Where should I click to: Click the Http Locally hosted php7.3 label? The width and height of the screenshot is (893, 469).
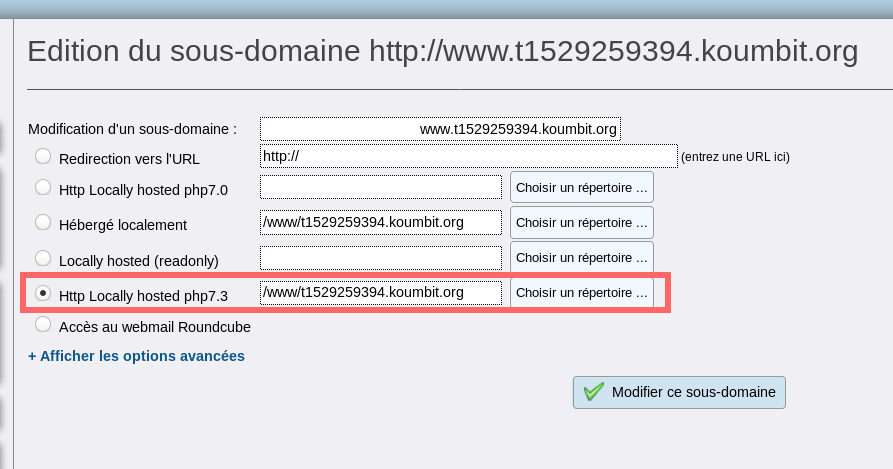(x=144, y=296)
